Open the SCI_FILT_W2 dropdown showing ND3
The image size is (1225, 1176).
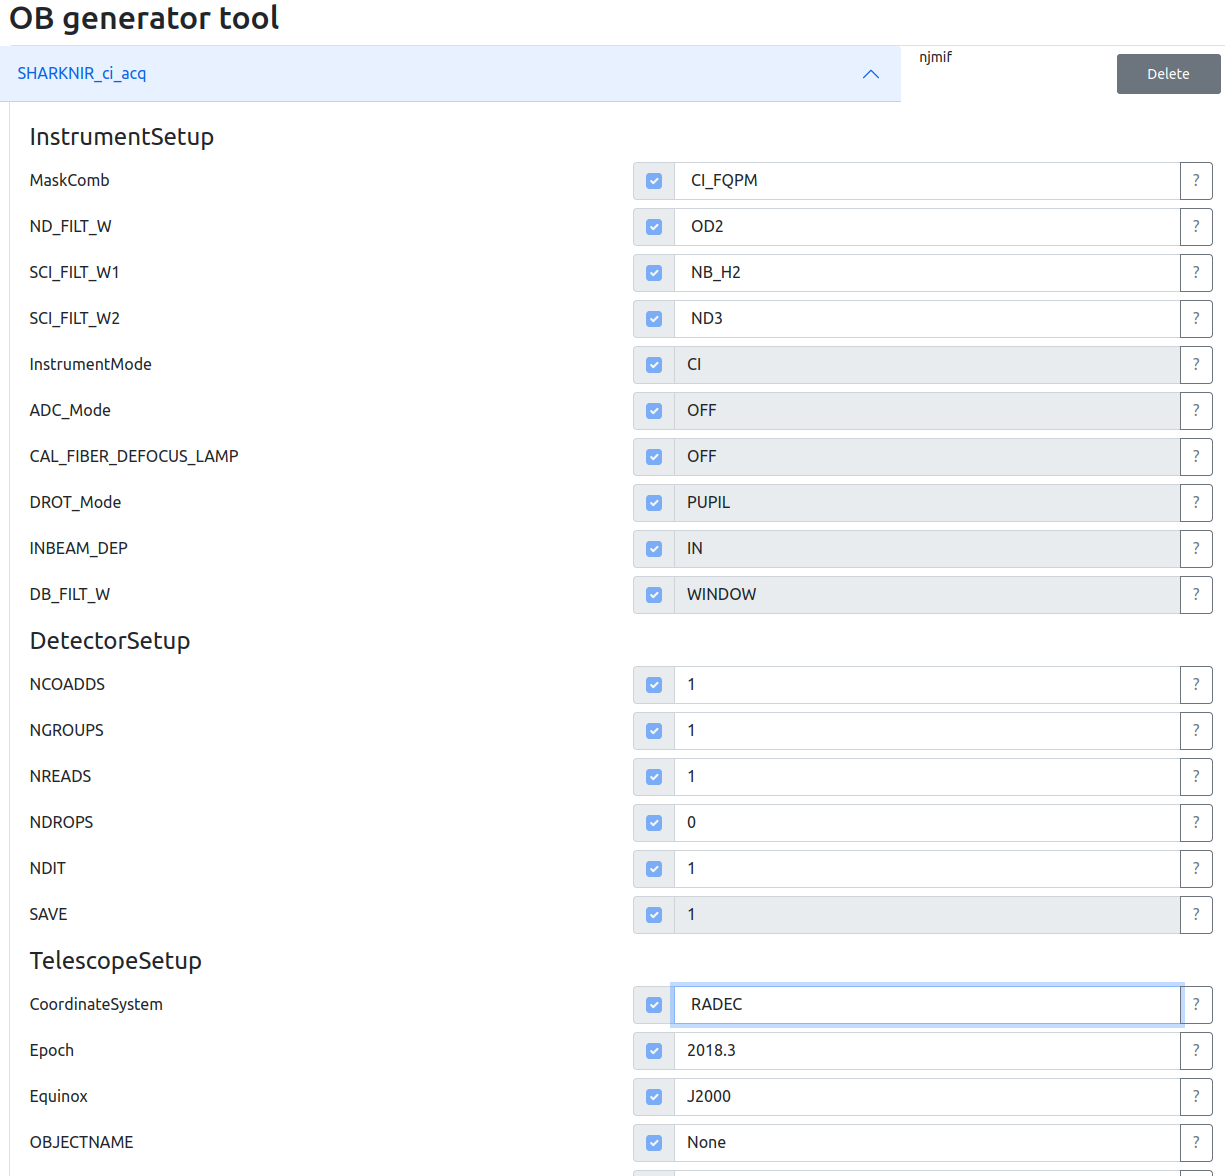(926, 319)
